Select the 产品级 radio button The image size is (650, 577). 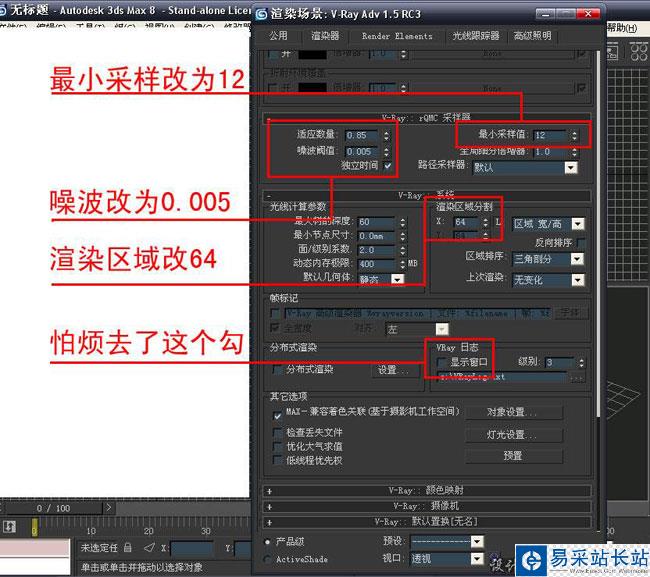267,542
